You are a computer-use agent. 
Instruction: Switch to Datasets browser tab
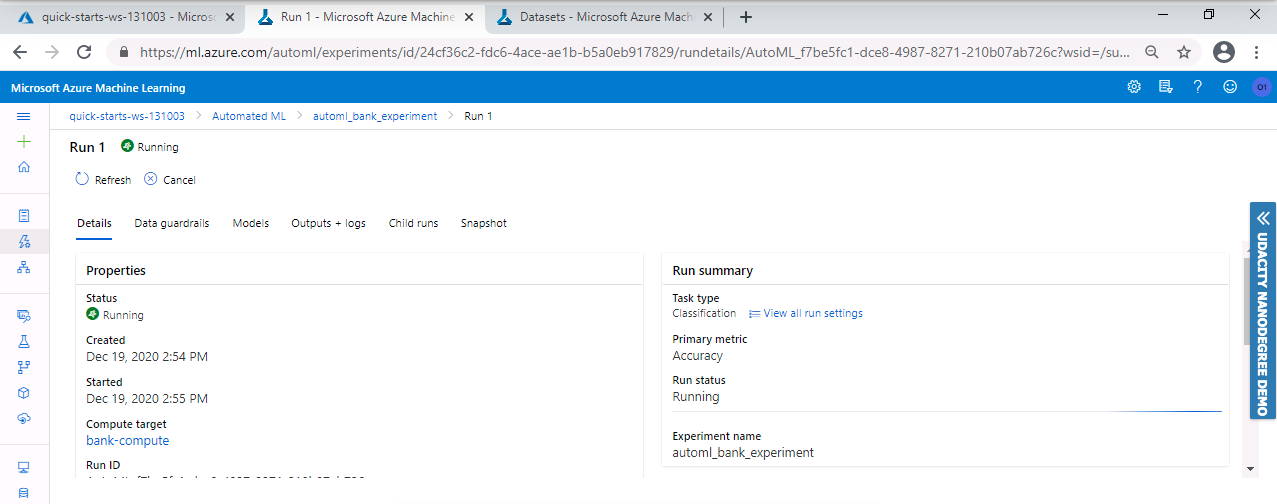coord(605,16)
